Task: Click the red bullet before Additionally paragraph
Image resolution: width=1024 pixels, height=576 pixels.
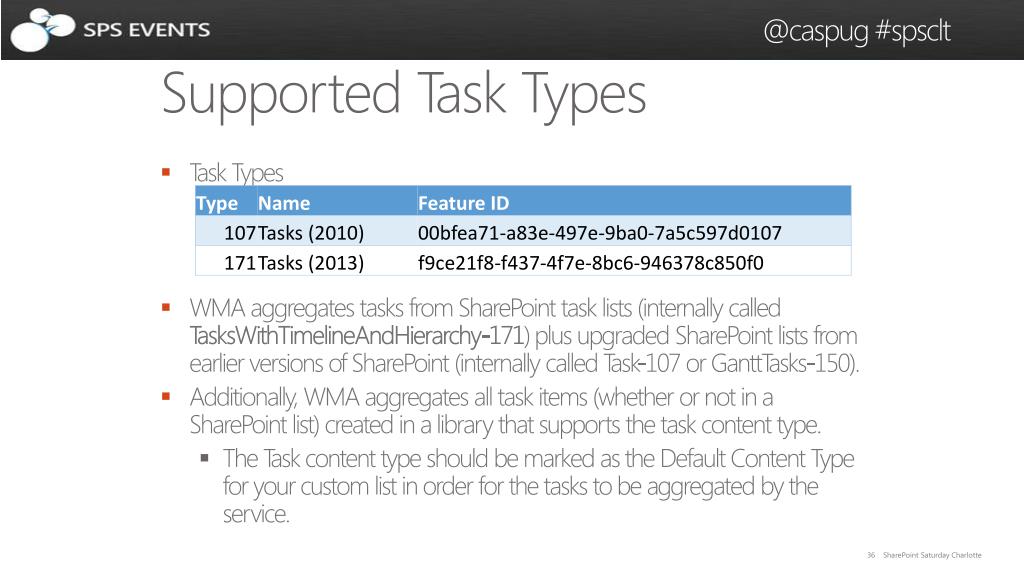Action: click(166, 396)
